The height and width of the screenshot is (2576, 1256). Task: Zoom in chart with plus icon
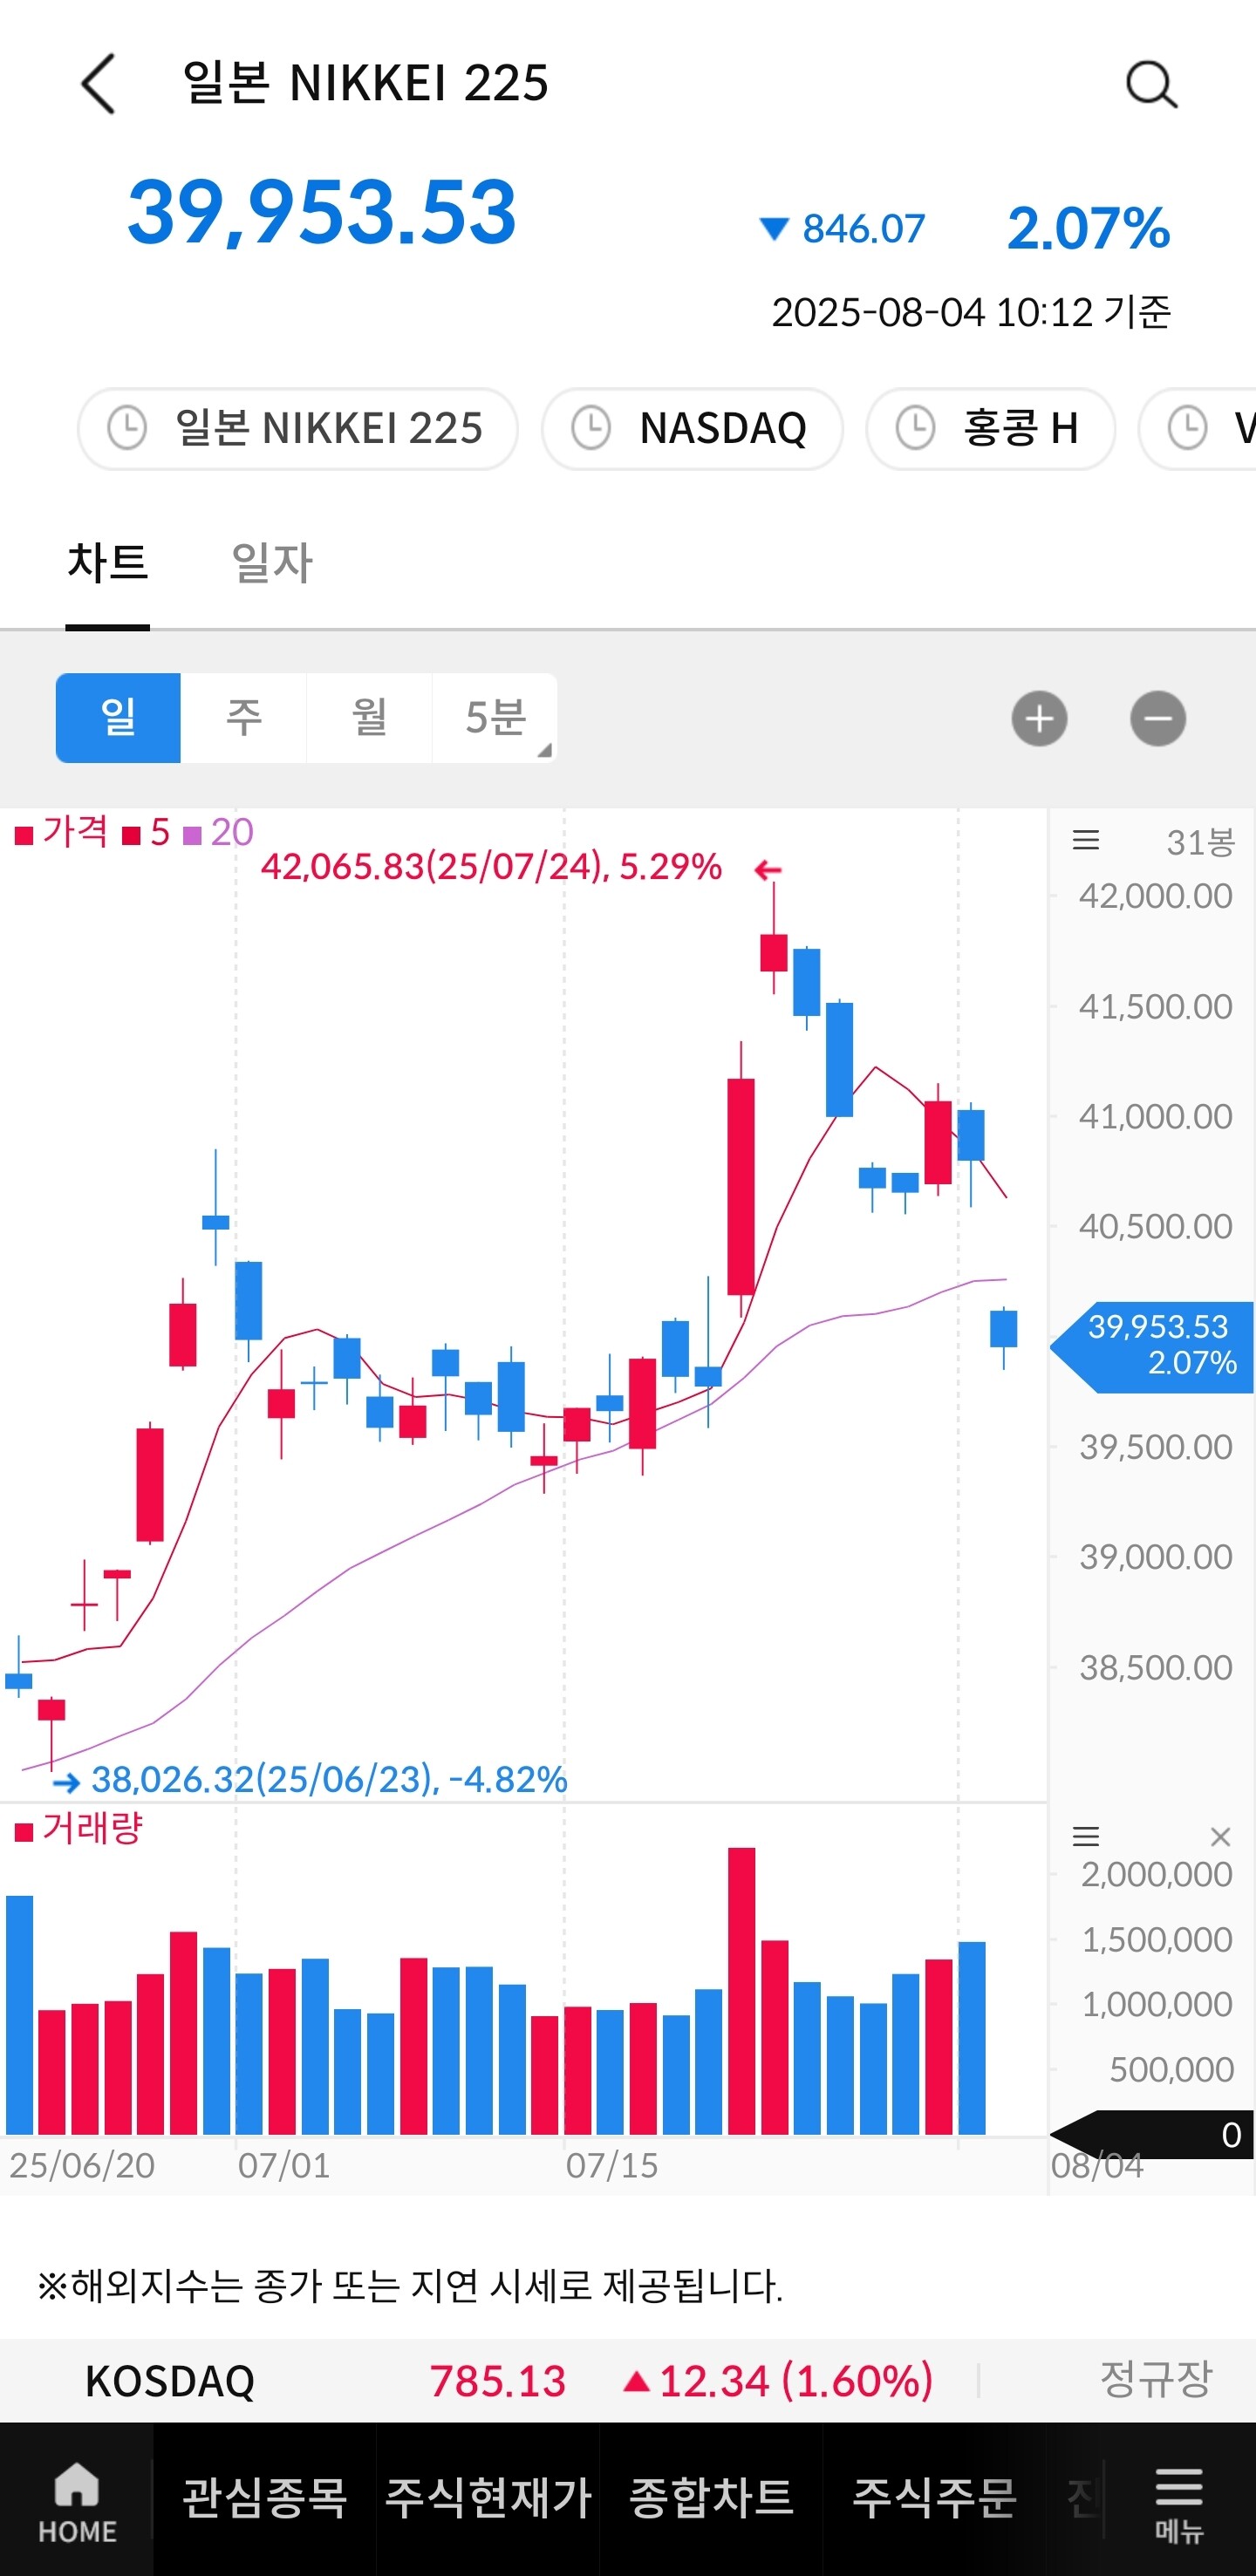pos(1039,719)
